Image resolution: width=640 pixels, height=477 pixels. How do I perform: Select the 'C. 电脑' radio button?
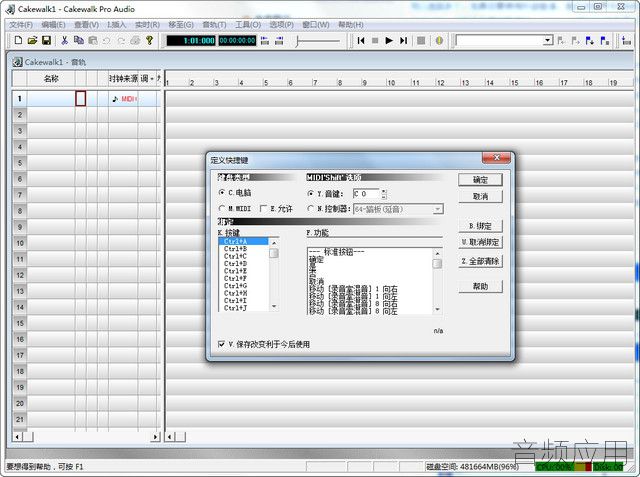(222, 192)
